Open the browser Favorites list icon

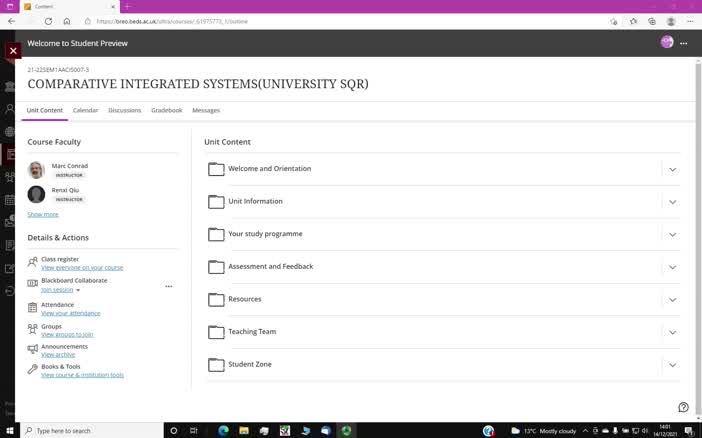pos(633,21)
